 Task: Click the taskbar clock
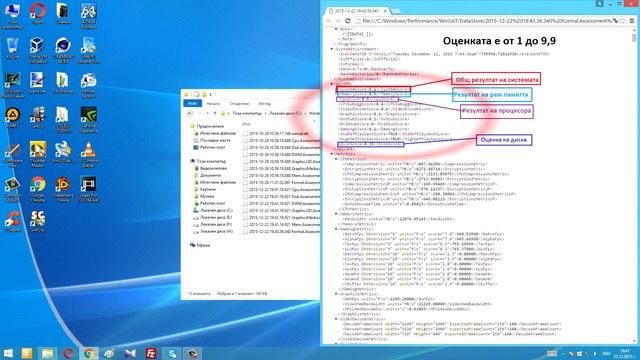(625, 353)
